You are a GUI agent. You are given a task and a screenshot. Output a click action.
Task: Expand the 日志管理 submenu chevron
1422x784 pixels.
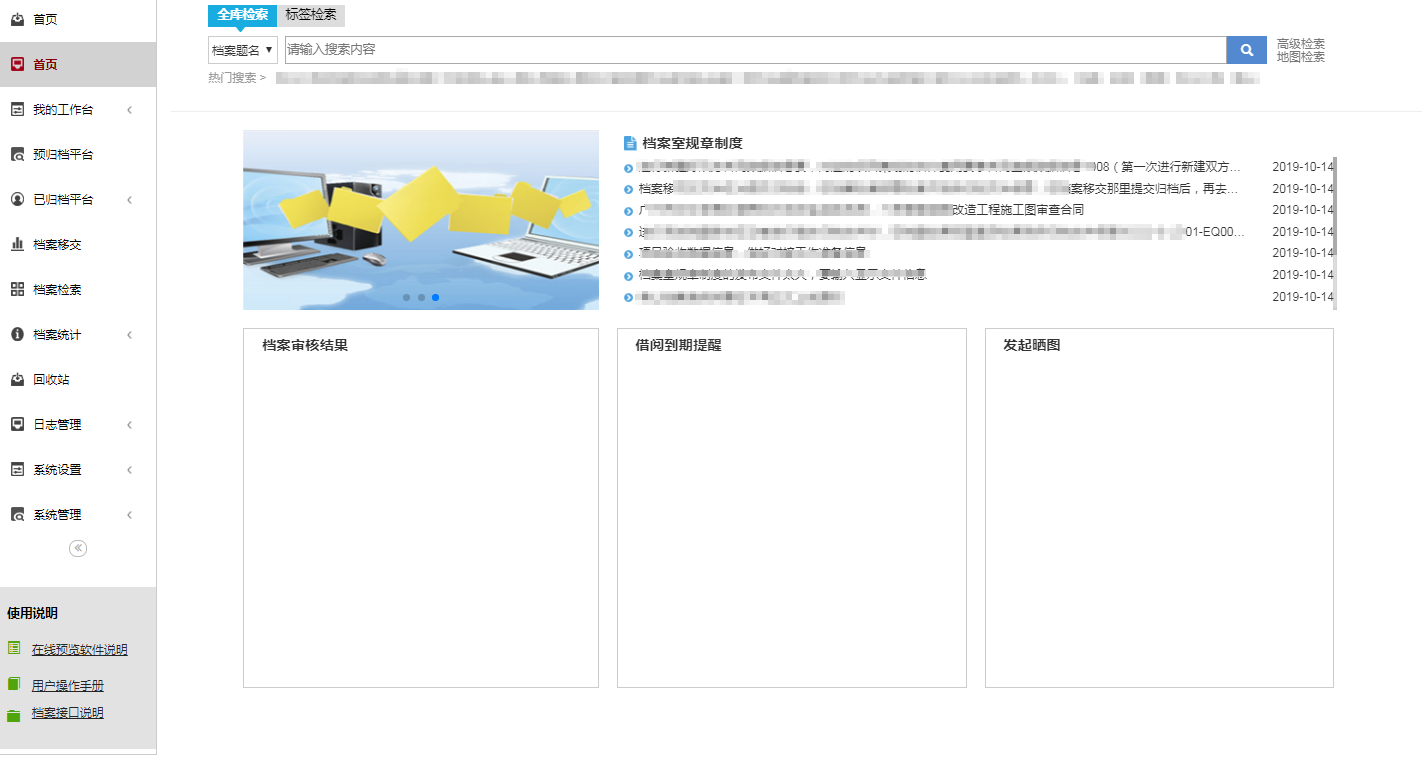[130, 425]
